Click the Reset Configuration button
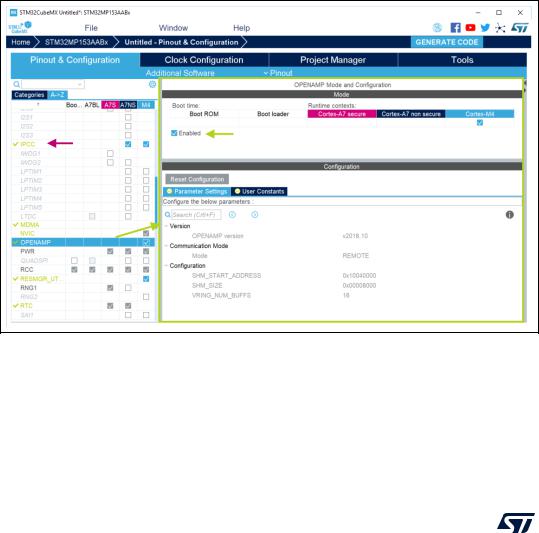The height and width of the screenshot is (533, 539). coord(197,179)
